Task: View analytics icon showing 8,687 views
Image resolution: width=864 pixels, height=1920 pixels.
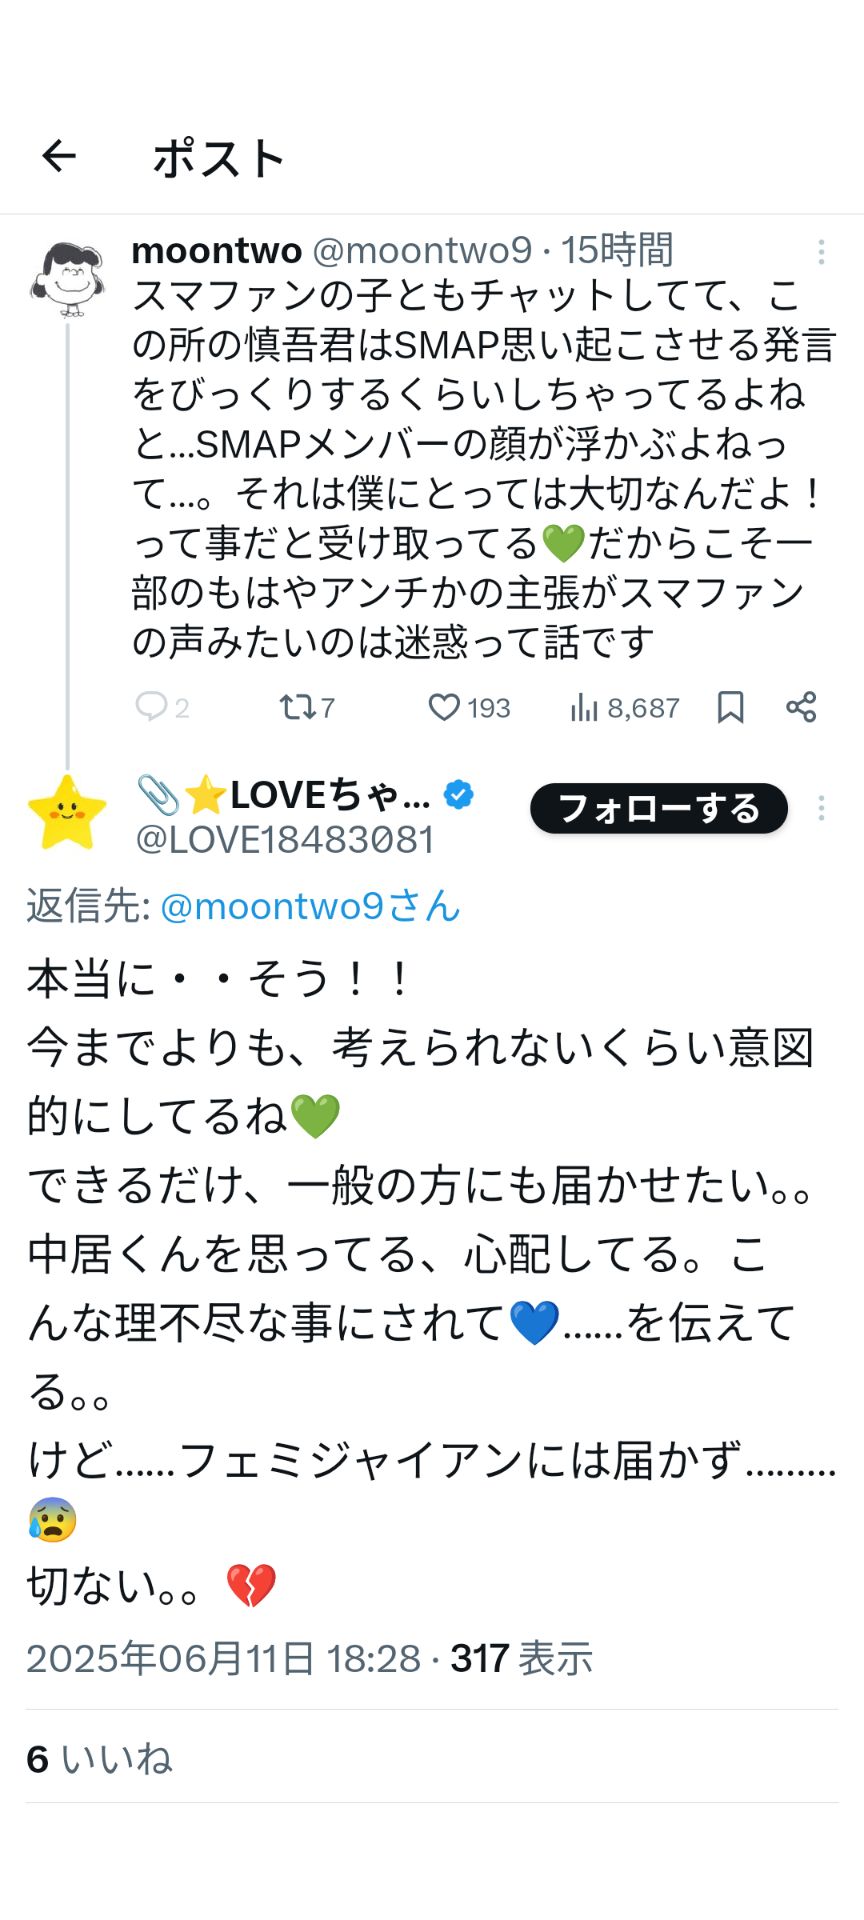Action: (x=584, y=708)
